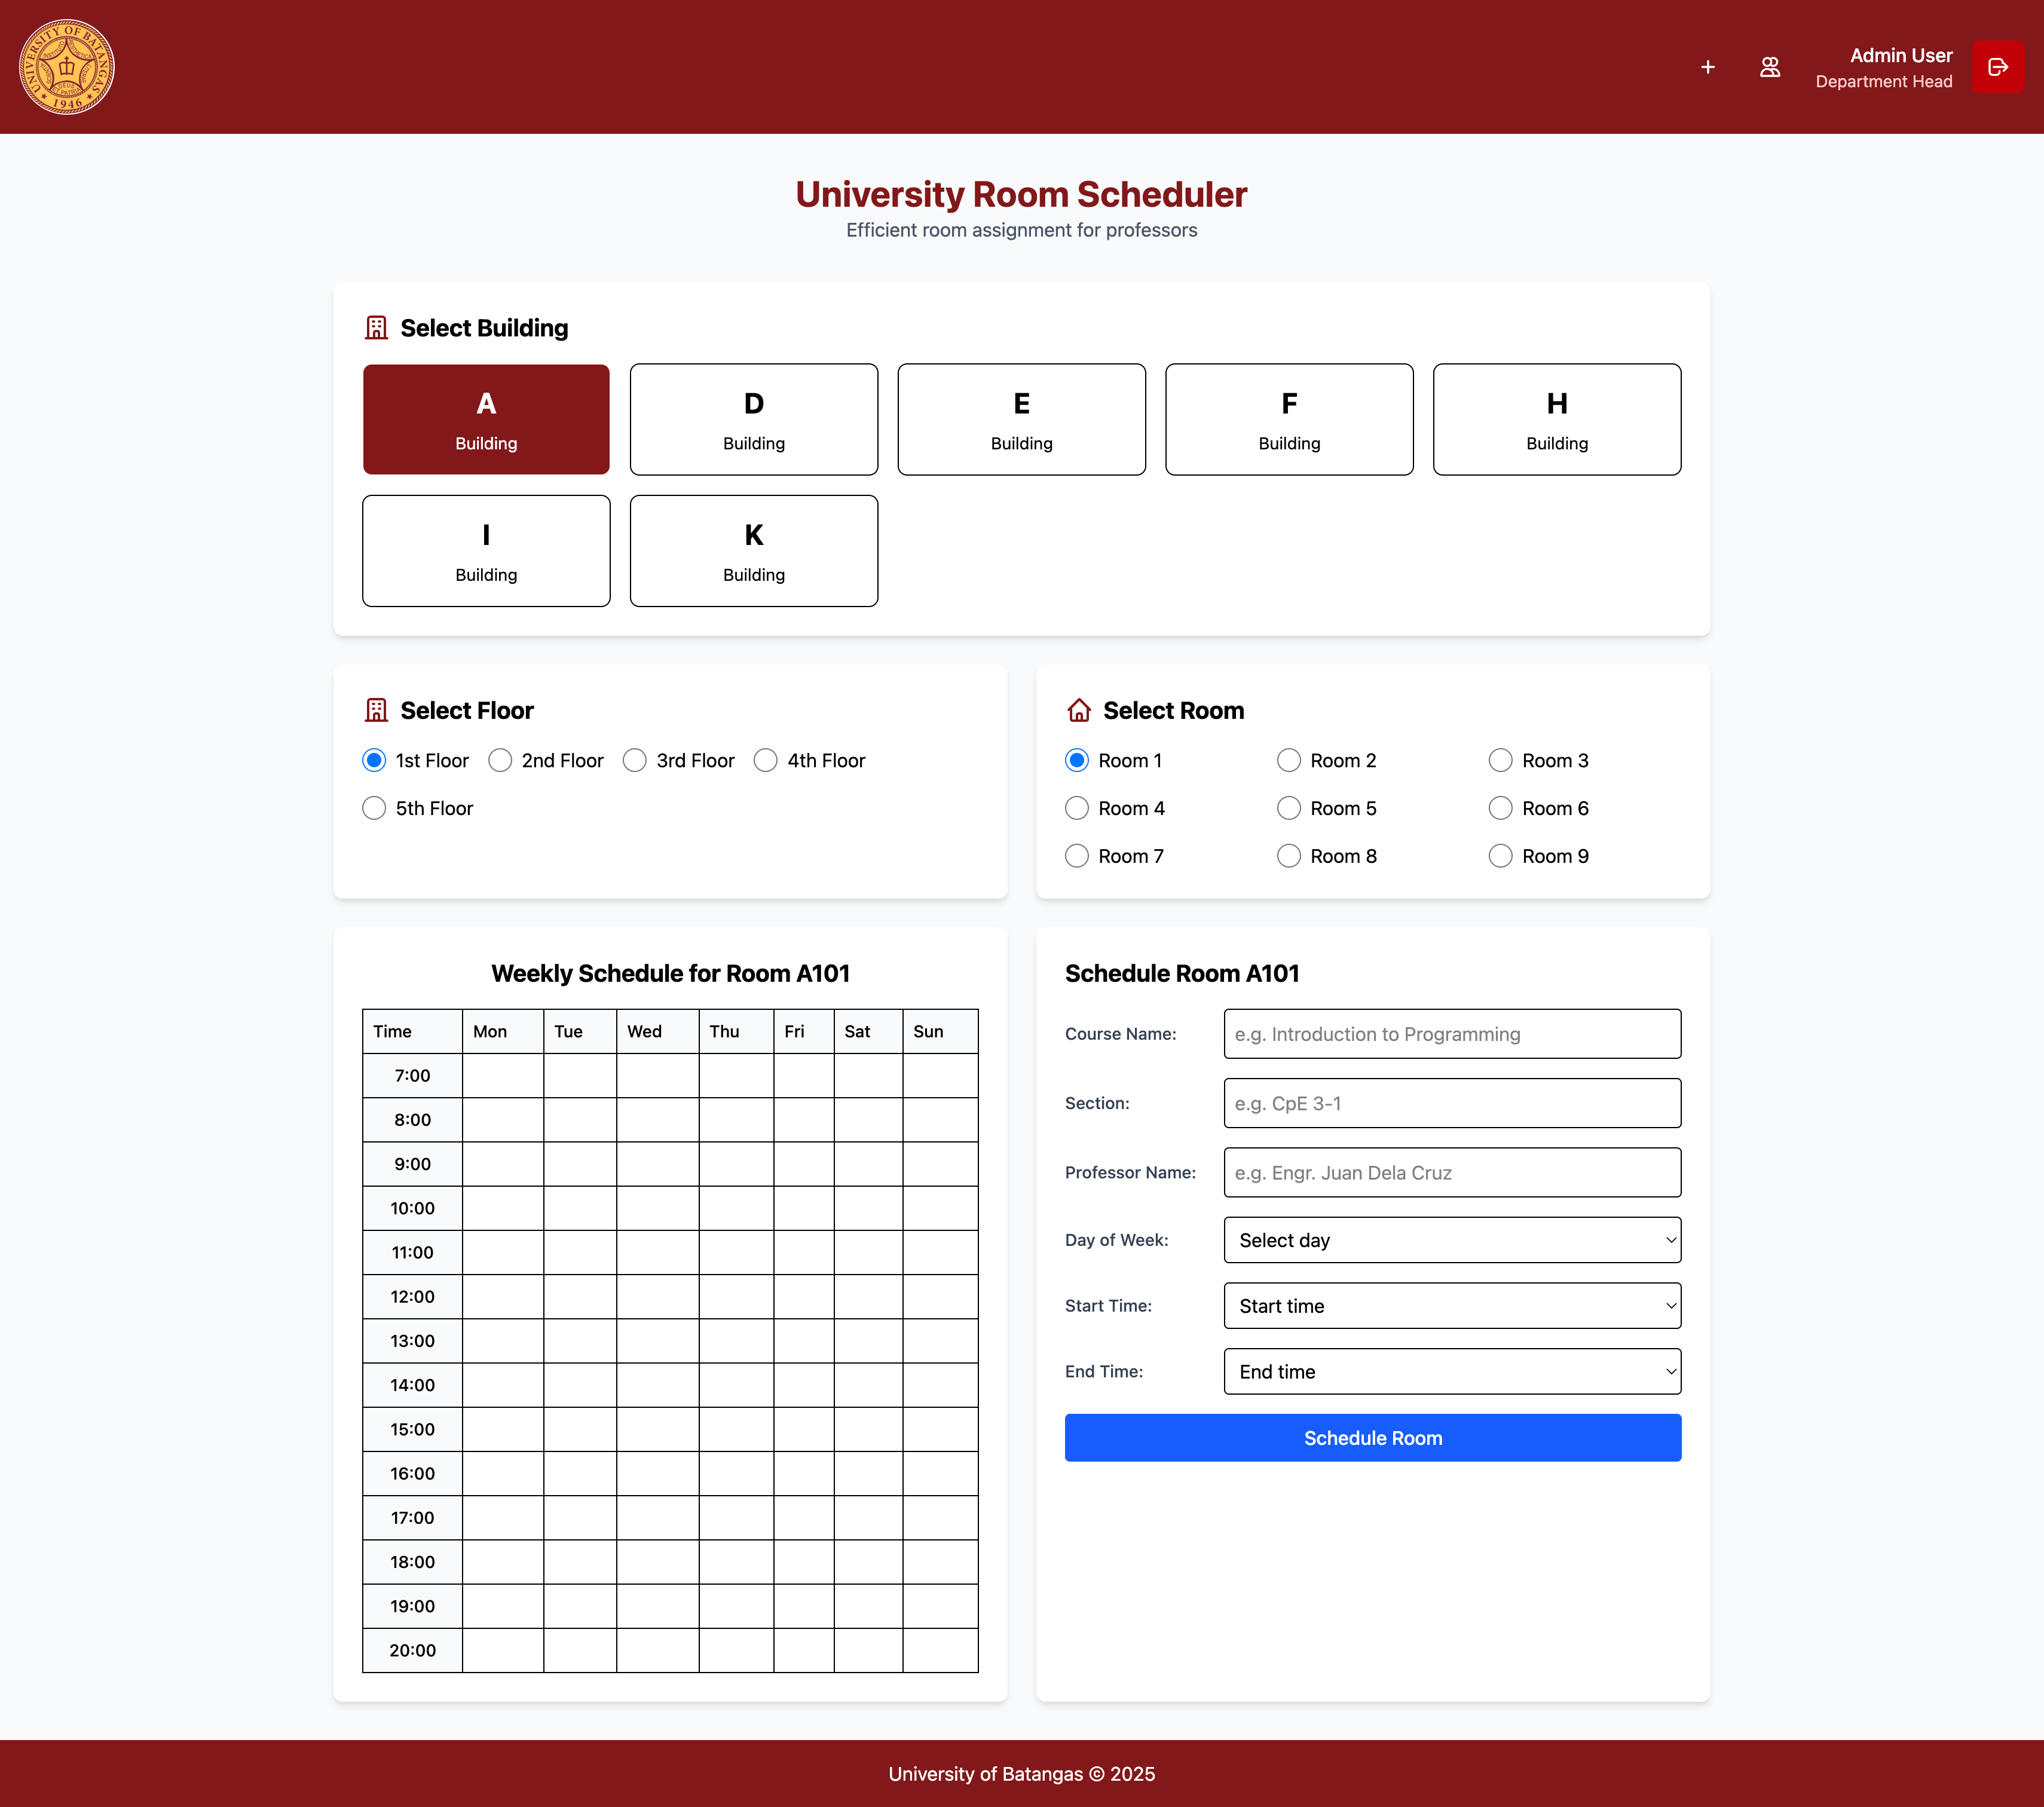Choose Room 9
Image resolution: width=2044 pixels, height=1807 pixels.
1500,856
